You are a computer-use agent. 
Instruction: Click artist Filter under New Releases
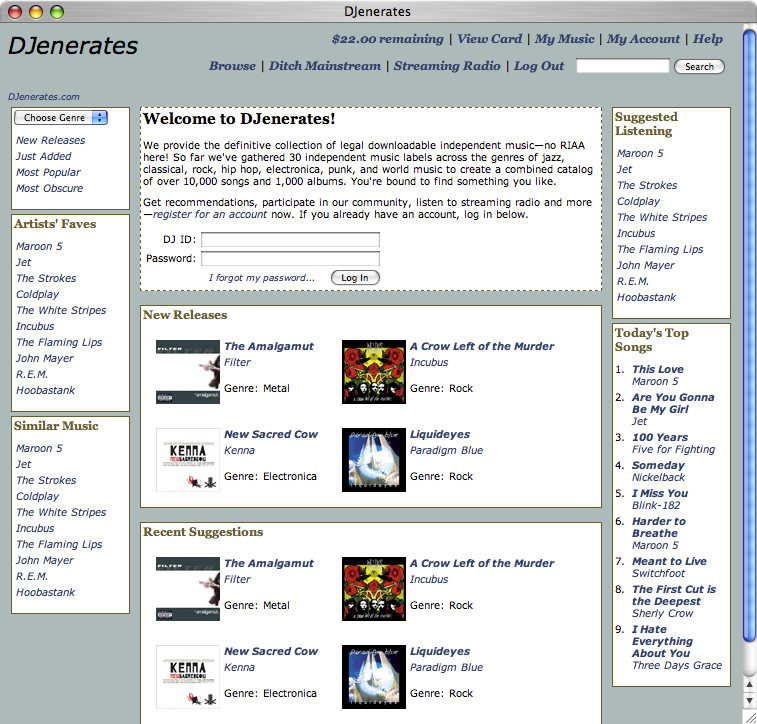pyautogui.click(x=237, y=362)
